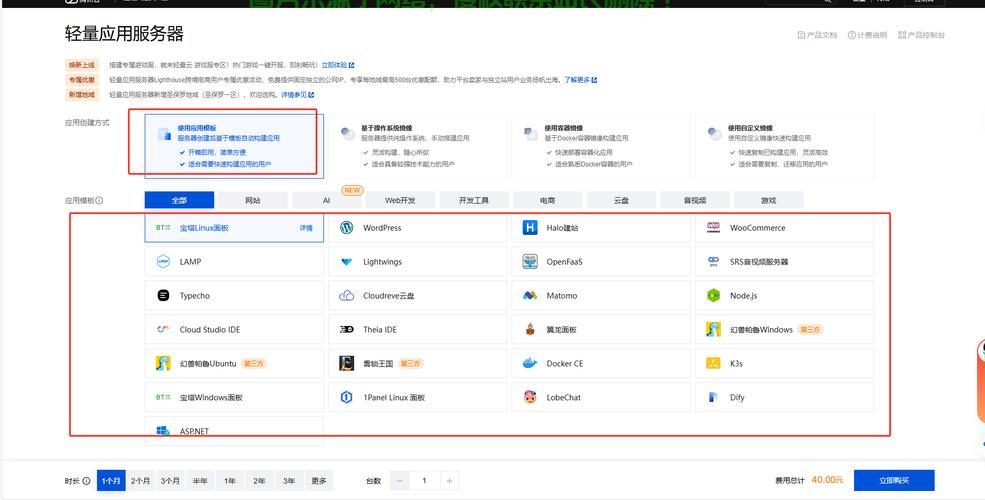Switch to the 云盘 template tab
This screenshot has width=985, height=500.
[621, 200]
